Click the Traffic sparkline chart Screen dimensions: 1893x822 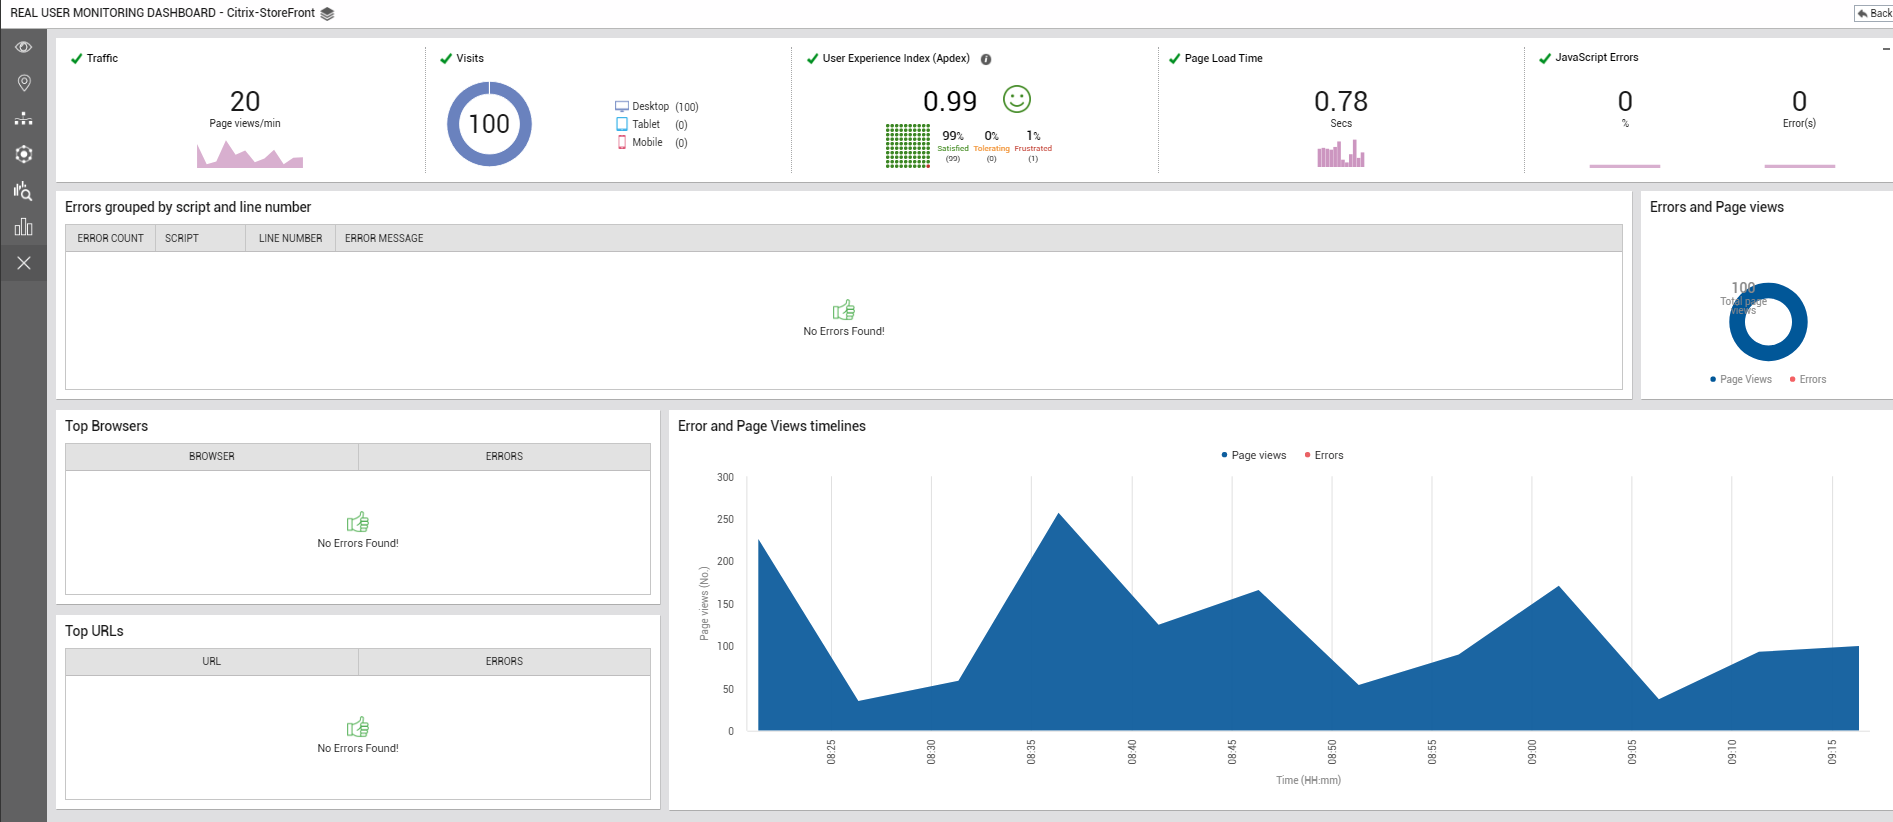click(250, 154)
